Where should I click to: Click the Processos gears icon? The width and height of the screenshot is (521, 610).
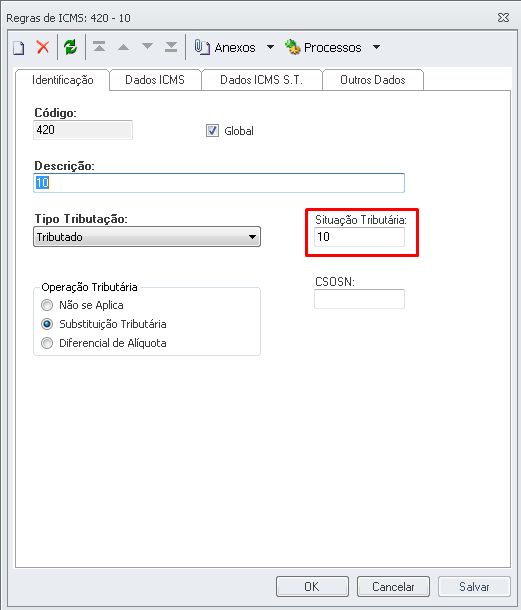pos(293,47)
